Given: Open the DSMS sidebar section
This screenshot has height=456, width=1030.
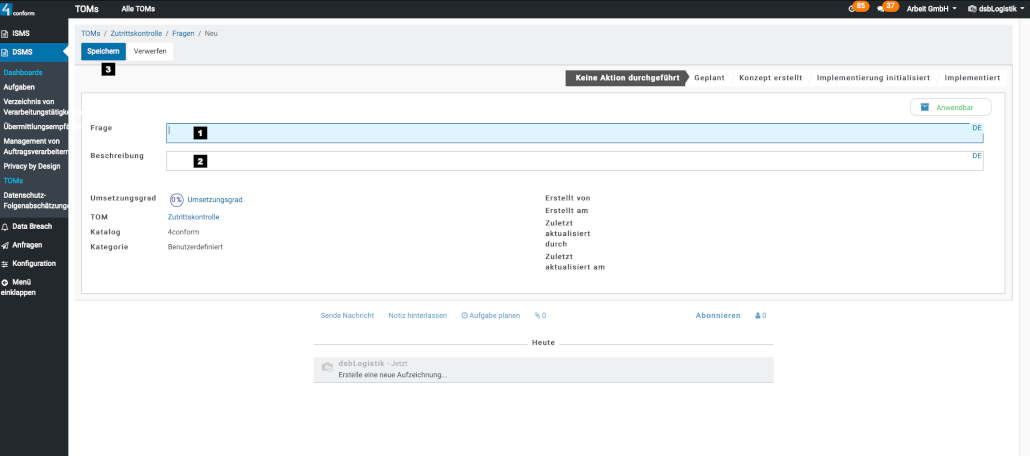Looking at the screenshot, I should pos(22,52).
